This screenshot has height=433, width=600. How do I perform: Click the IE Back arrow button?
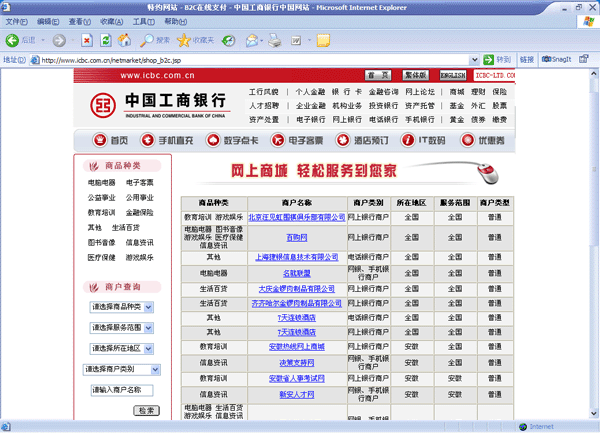pos(14,41)
